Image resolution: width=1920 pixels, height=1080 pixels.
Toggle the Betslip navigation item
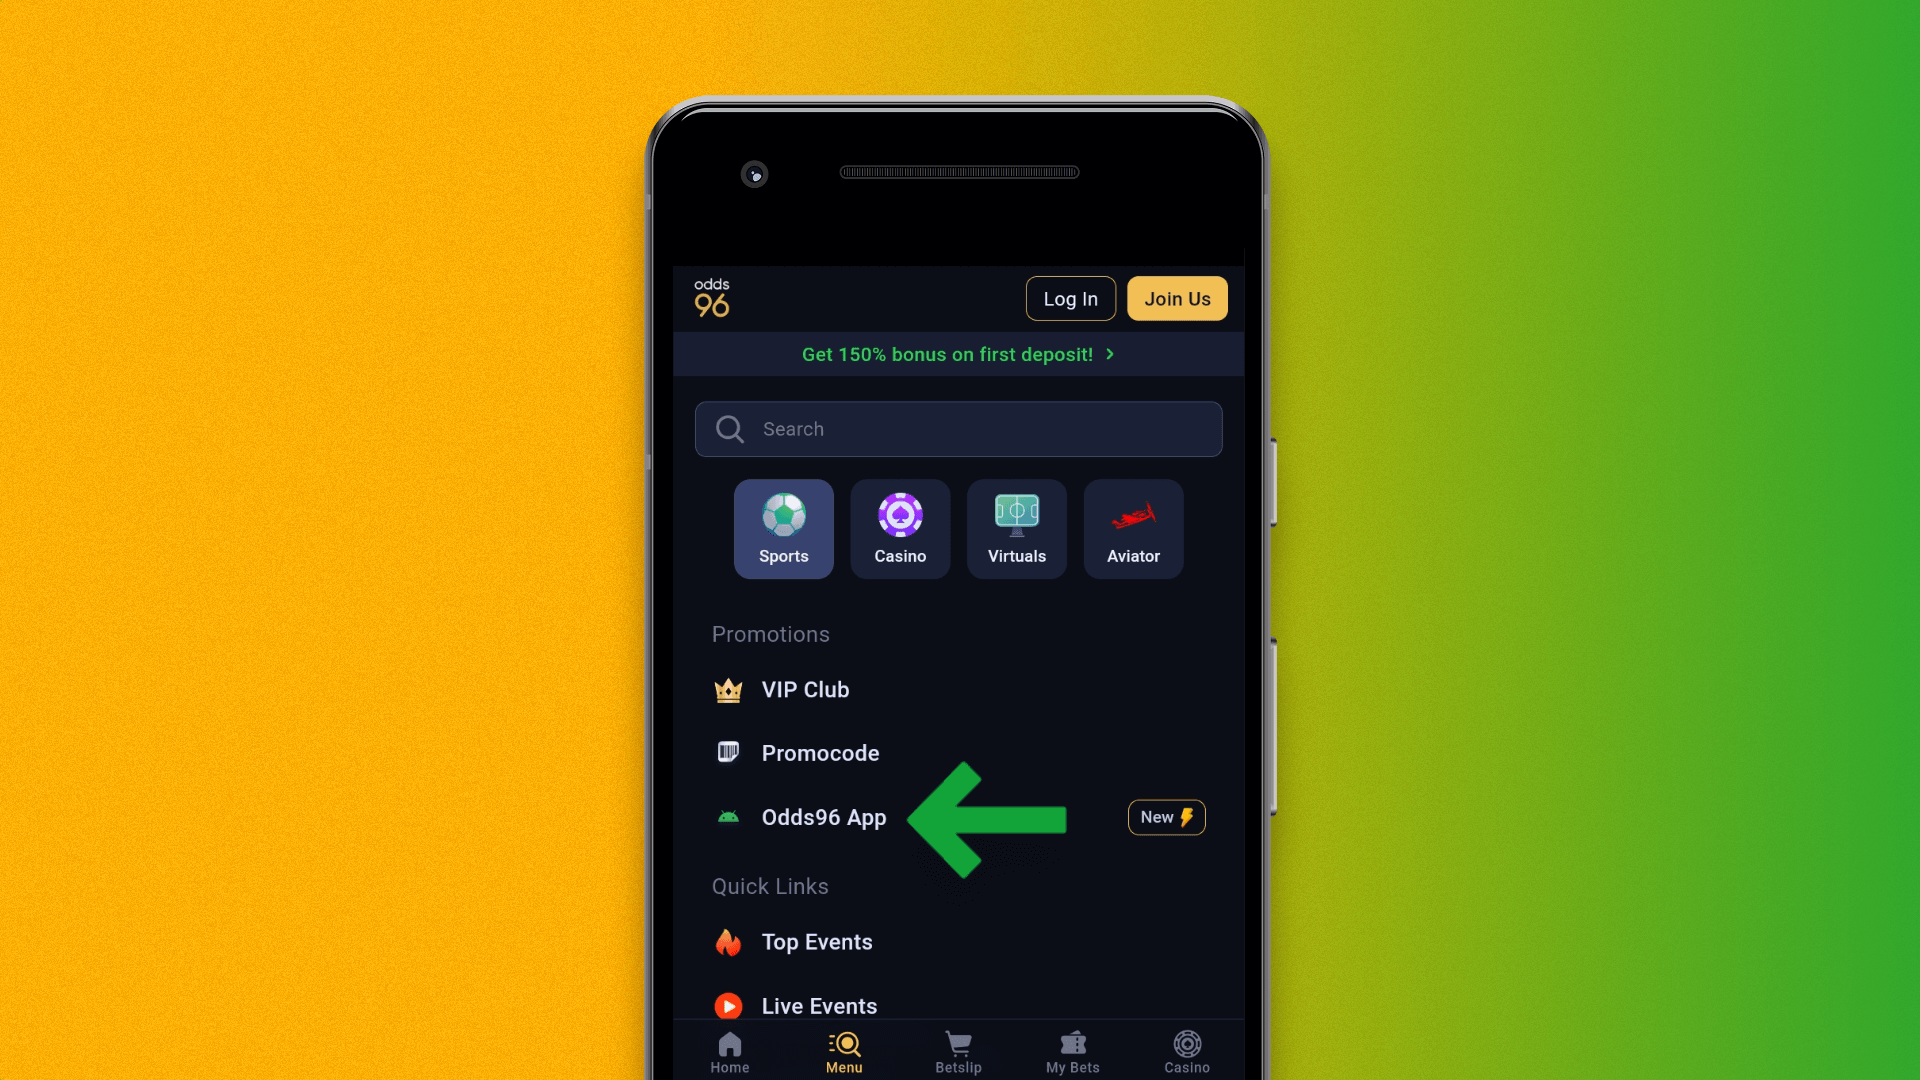(x=959, y=1051)
